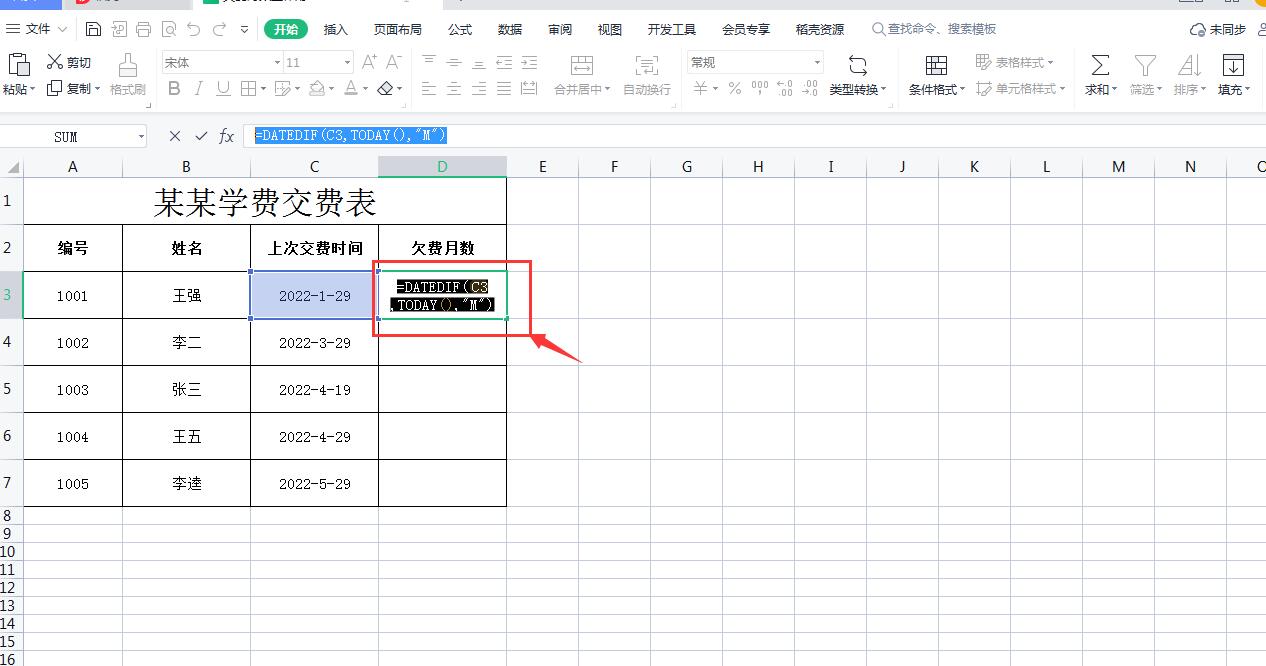Click the Save icon in quick access bar
Viewport: 1266px width, 666px height.
point(93,30)
